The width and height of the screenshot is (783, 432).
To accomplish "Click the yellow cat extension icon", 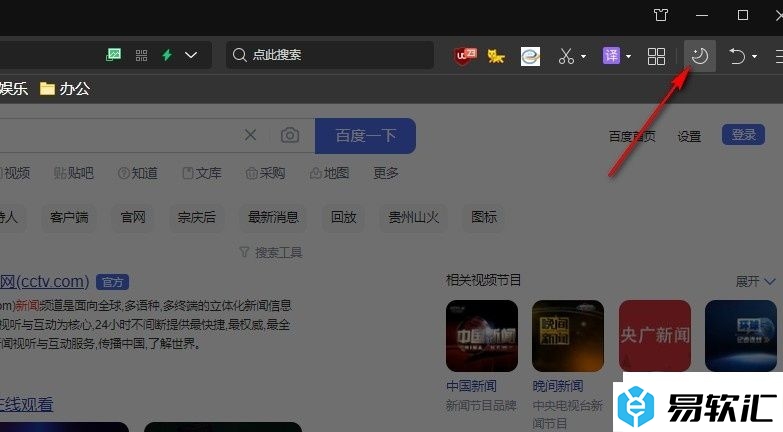I will (496, 56).
